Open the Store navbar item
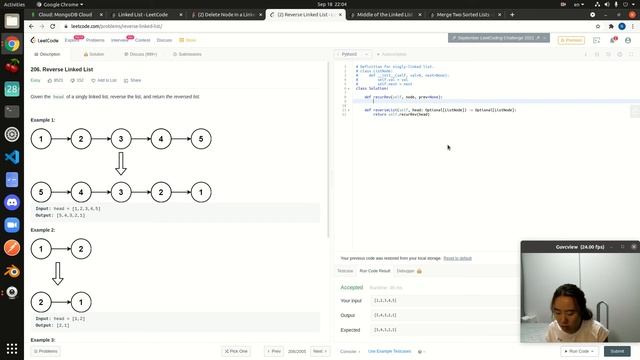Image resolution: width=640 pixels, height=360 pixels. pyautogui.click(x=188, y=40)
